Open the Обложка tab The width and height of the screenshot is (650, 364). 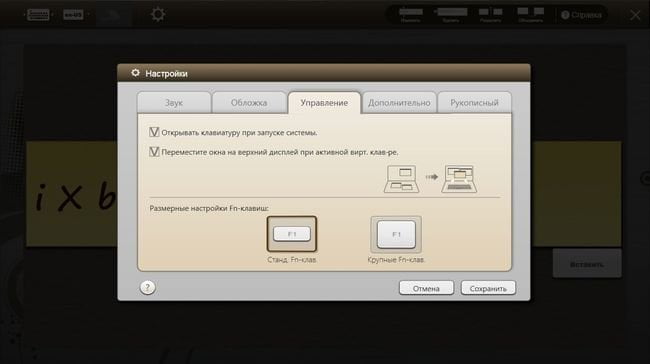click(249, 102)
